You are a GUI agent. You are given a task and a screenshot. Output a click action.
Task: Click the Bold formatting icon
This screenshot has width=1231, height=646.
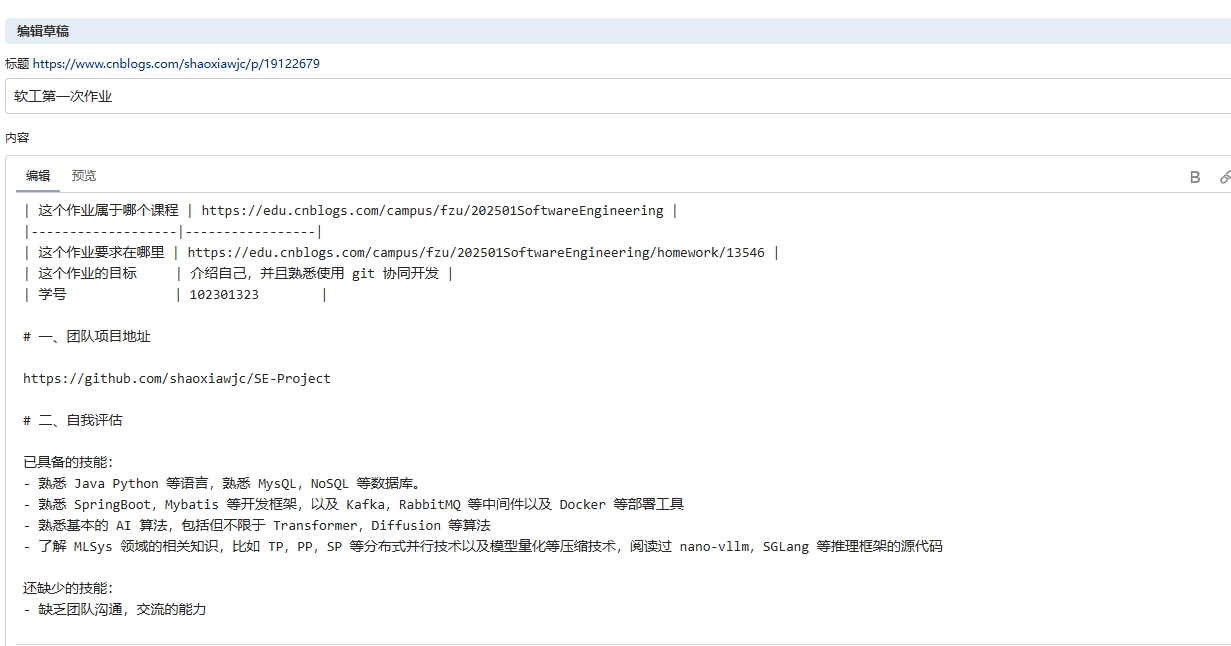click(x=1194, y=177)
